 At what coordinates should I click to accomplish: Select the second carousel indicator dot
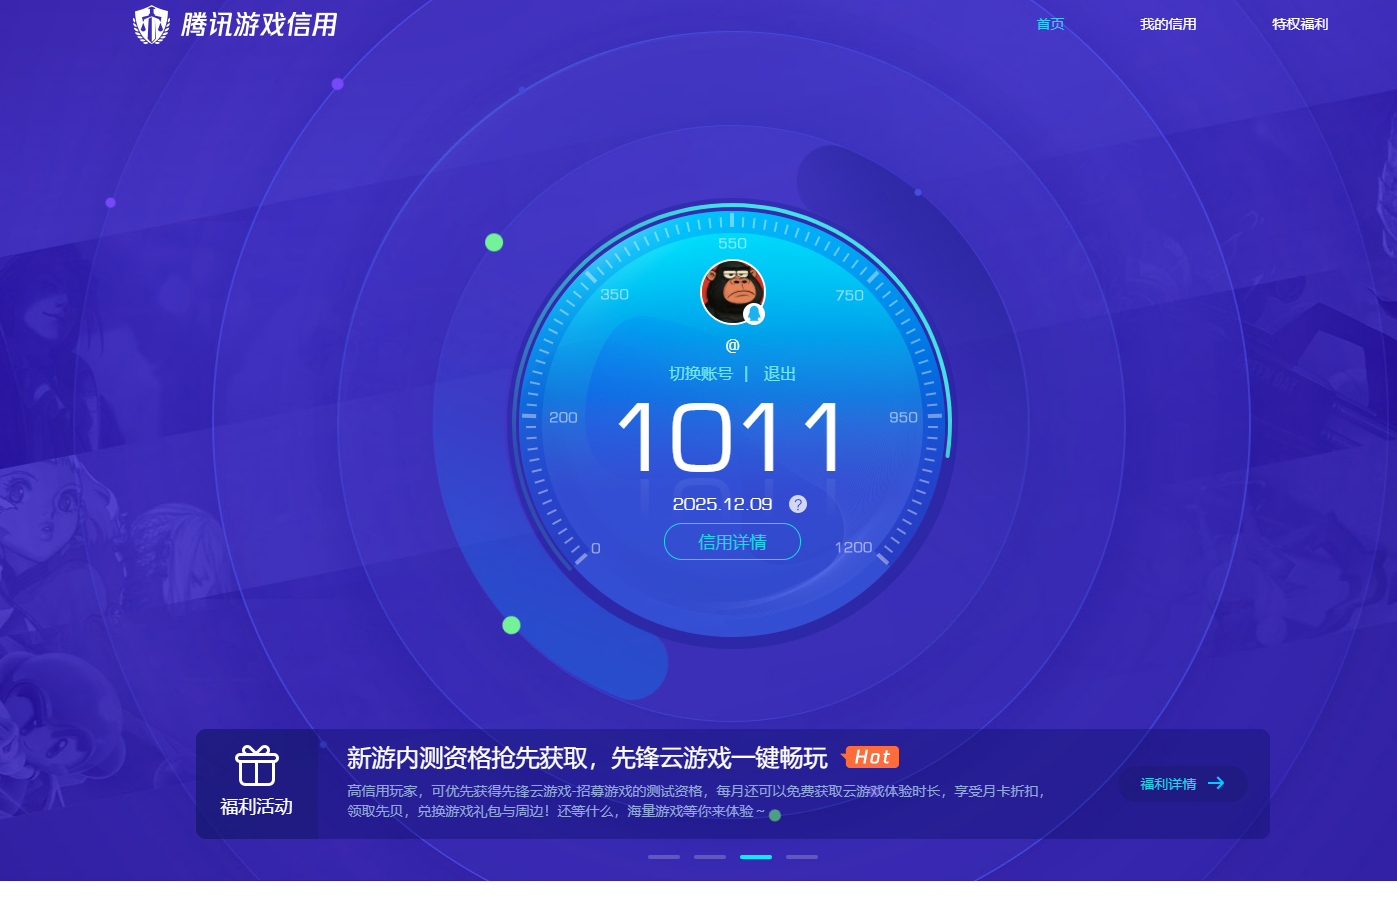point(710,857)
